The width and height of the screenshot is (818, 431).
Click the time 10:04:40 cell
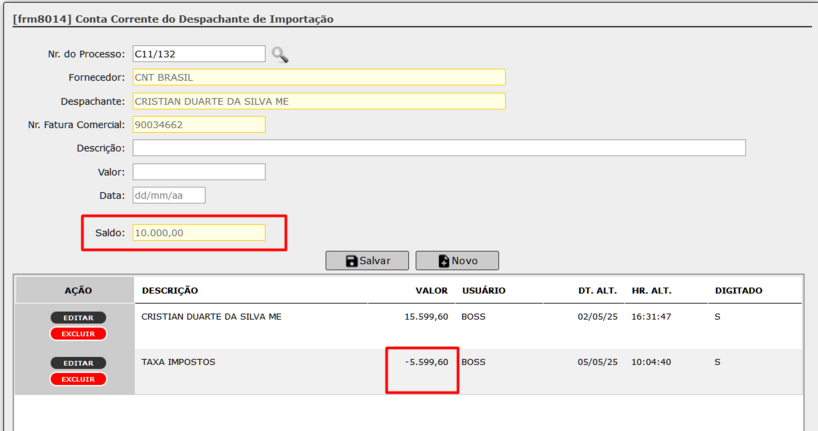pos(651,362)
